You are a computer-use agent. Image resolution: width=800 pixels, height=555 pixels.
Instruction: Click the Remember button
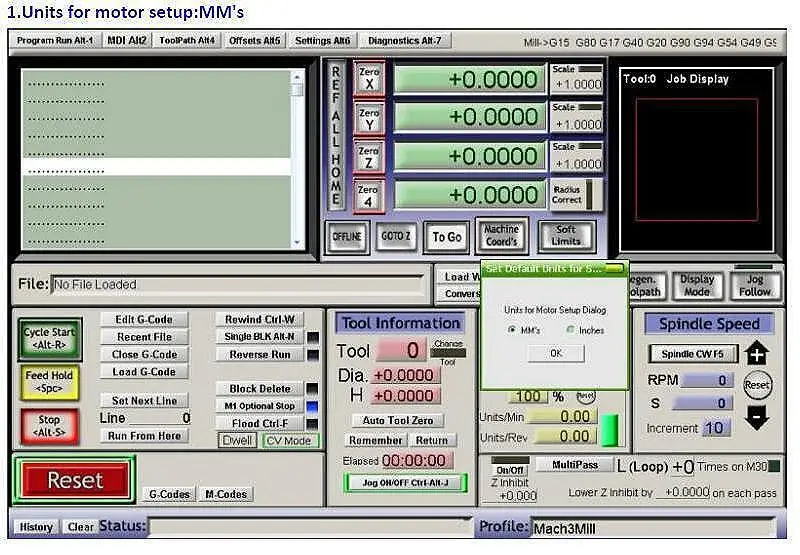click(376, 440)
